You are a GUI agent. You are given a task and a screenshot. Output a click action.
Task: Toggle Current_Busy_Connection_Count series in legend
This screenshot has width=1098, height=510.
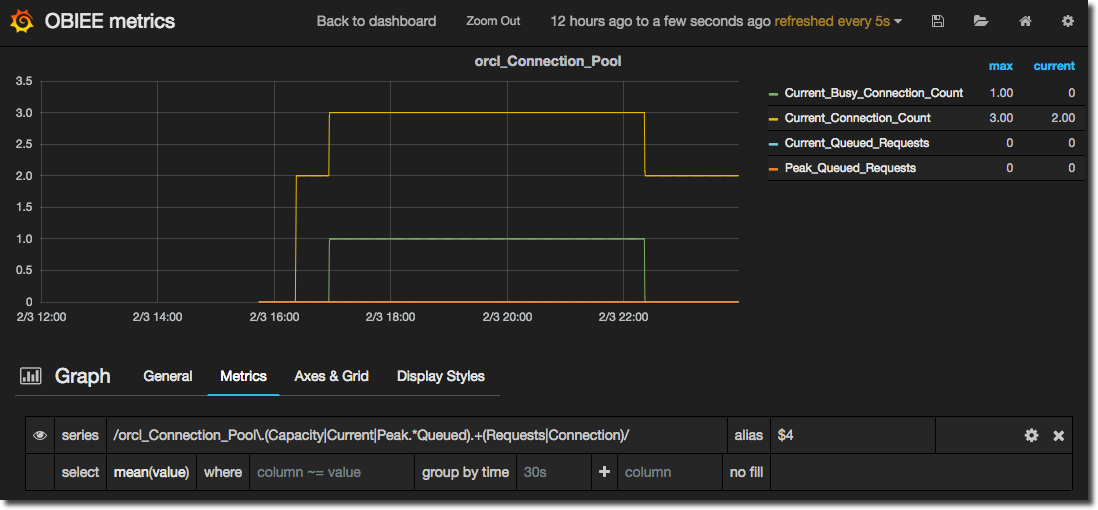coord(873,93)
